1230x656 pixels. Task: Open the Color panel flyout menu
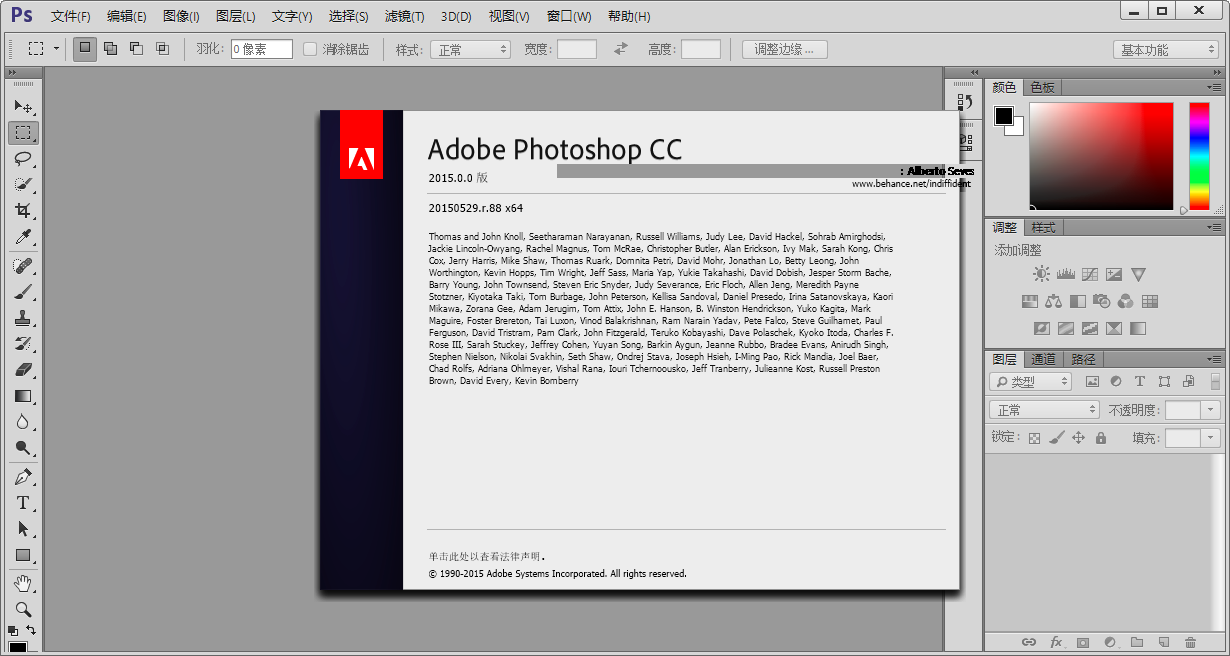1215,88
